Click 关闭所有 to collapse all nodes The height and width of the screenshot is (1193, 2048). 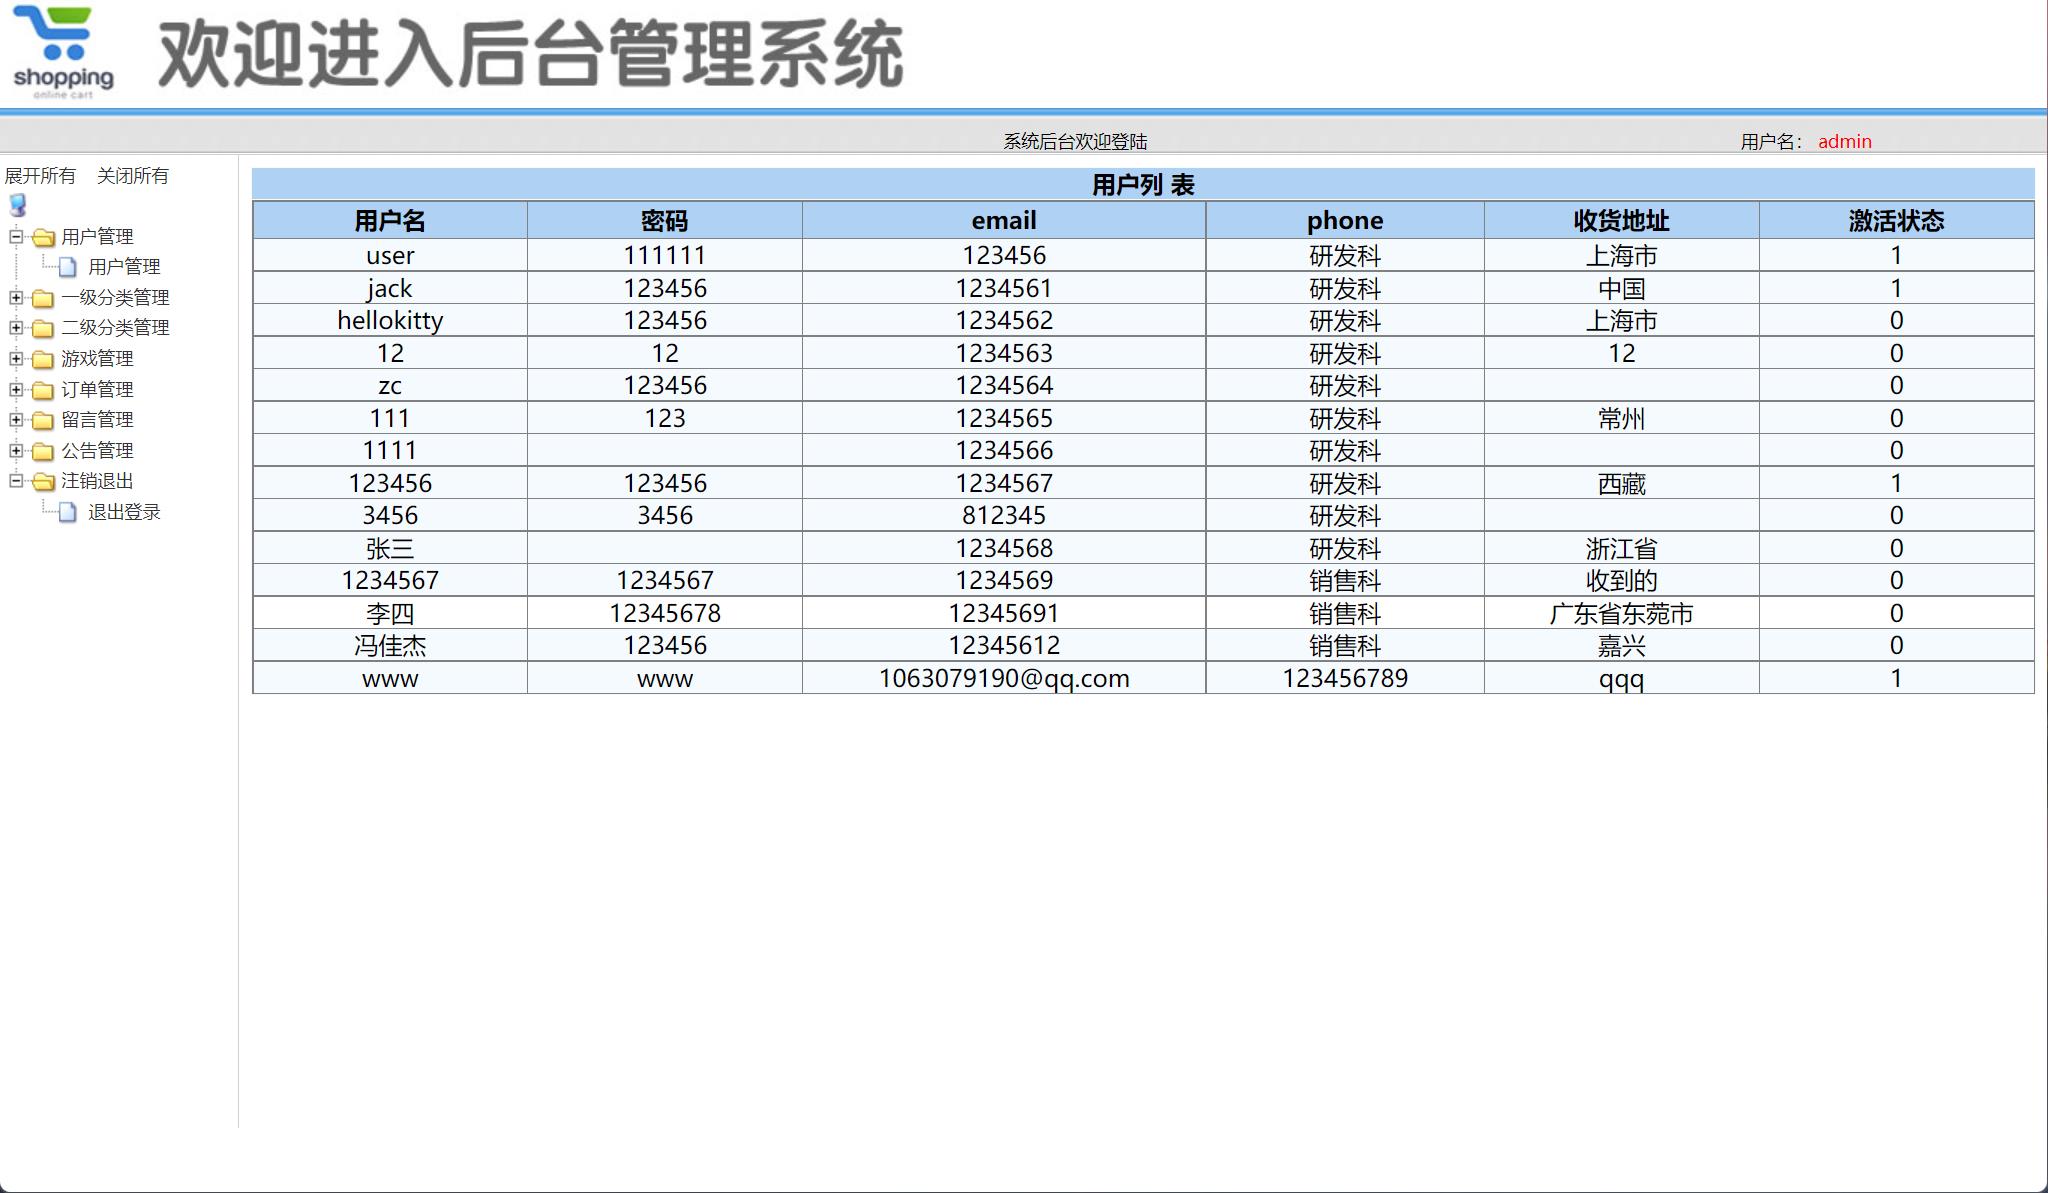point(134,176)
